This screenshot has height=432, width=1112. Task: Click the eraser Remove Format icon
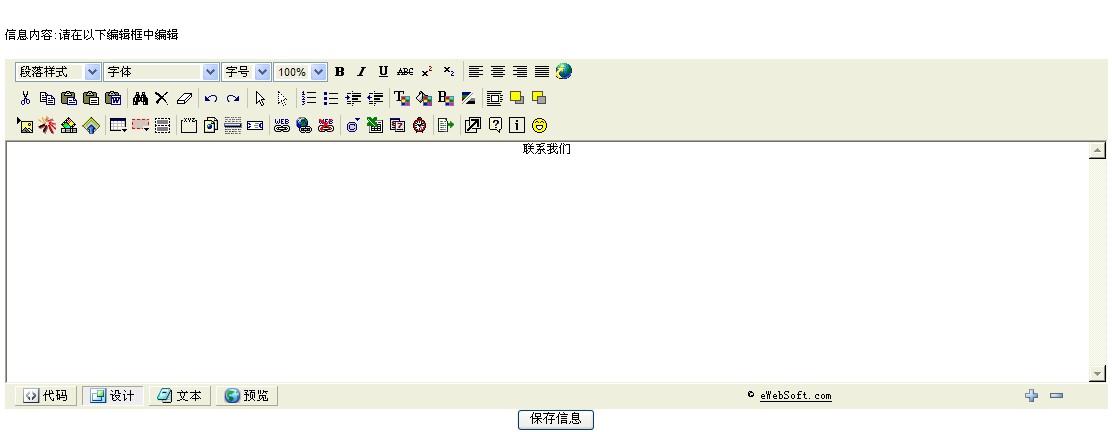(x=184, y=99)
